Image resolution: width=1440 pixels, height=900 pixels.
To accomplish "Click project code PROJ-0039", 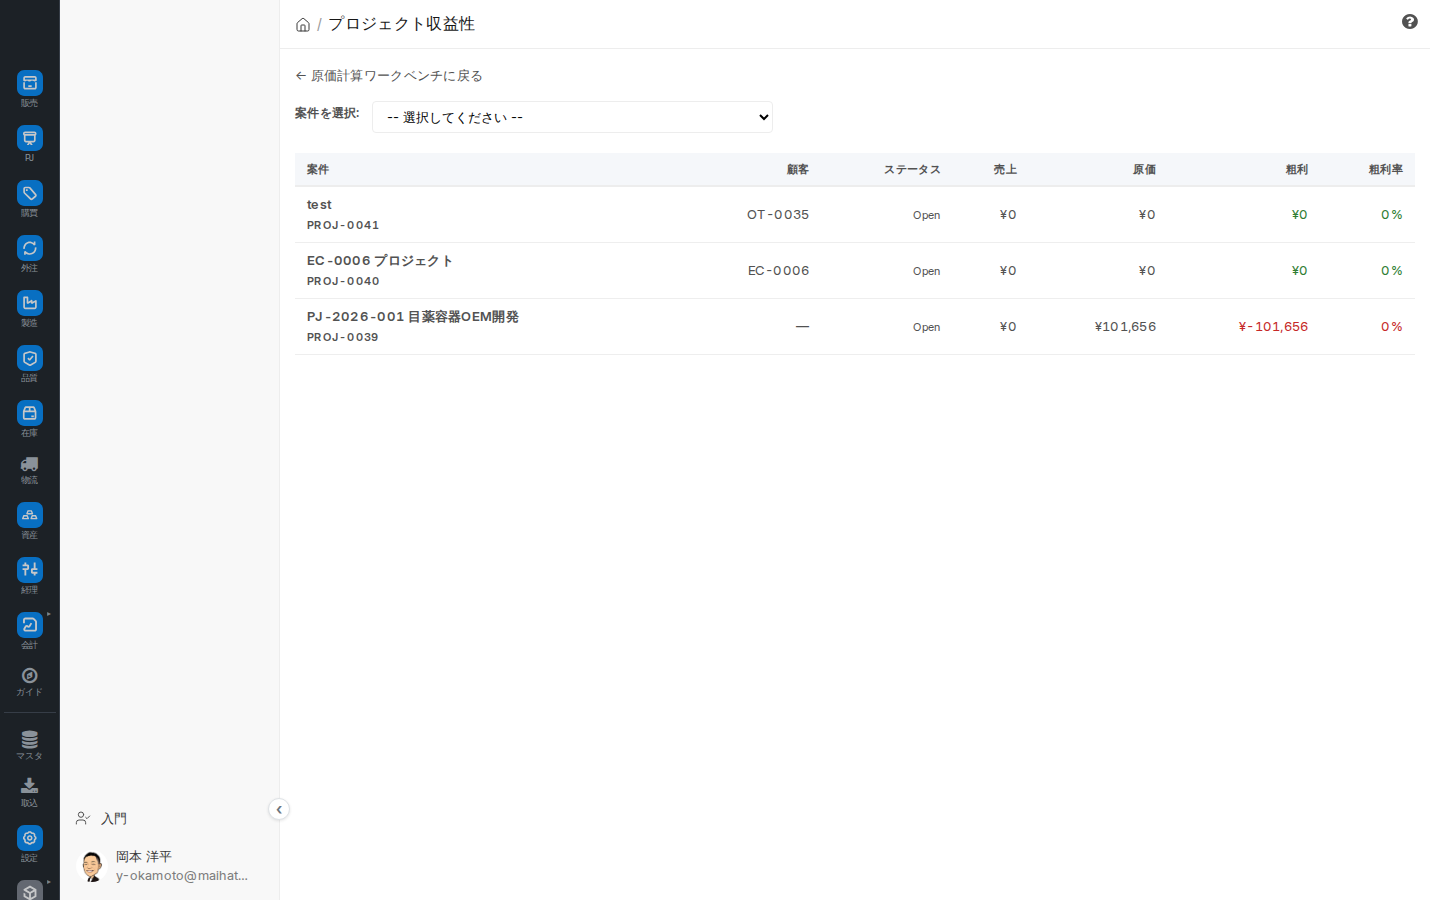I will (343, 338).
